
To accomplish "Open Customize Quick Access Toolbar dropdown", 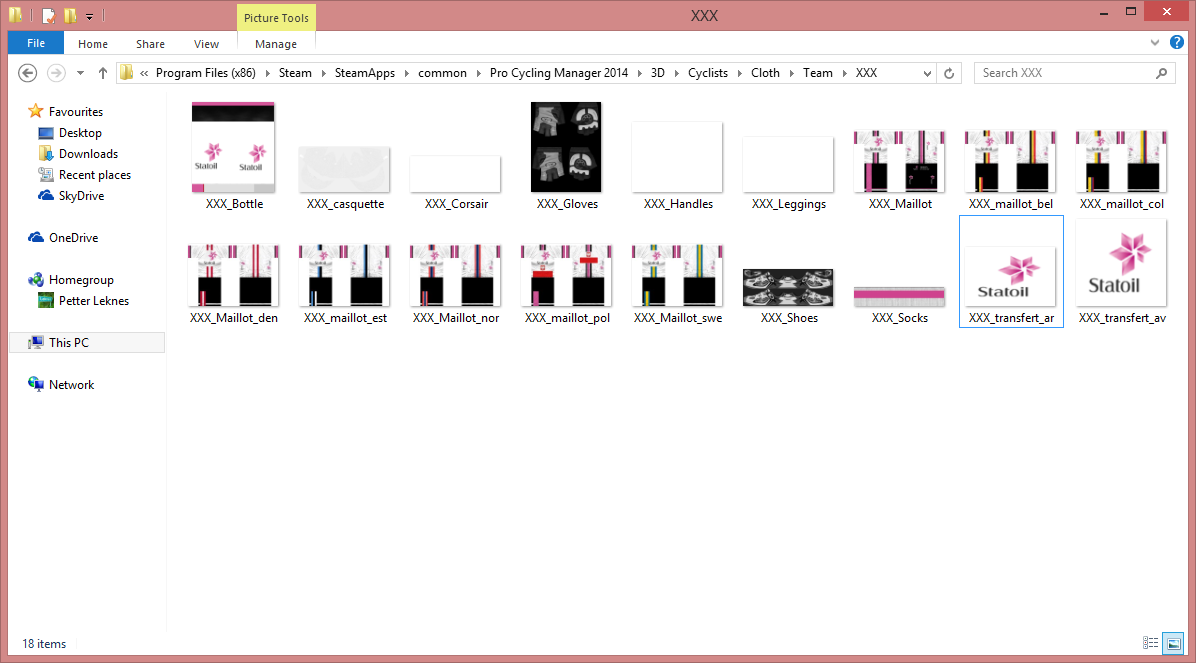I will pyautogui.click(x=90, y=17).
